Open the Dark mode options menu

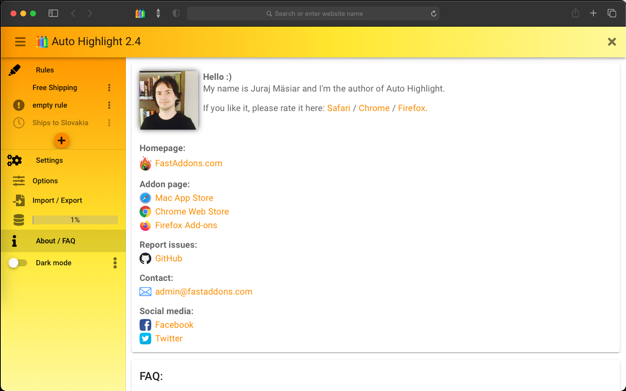[115, 263]
